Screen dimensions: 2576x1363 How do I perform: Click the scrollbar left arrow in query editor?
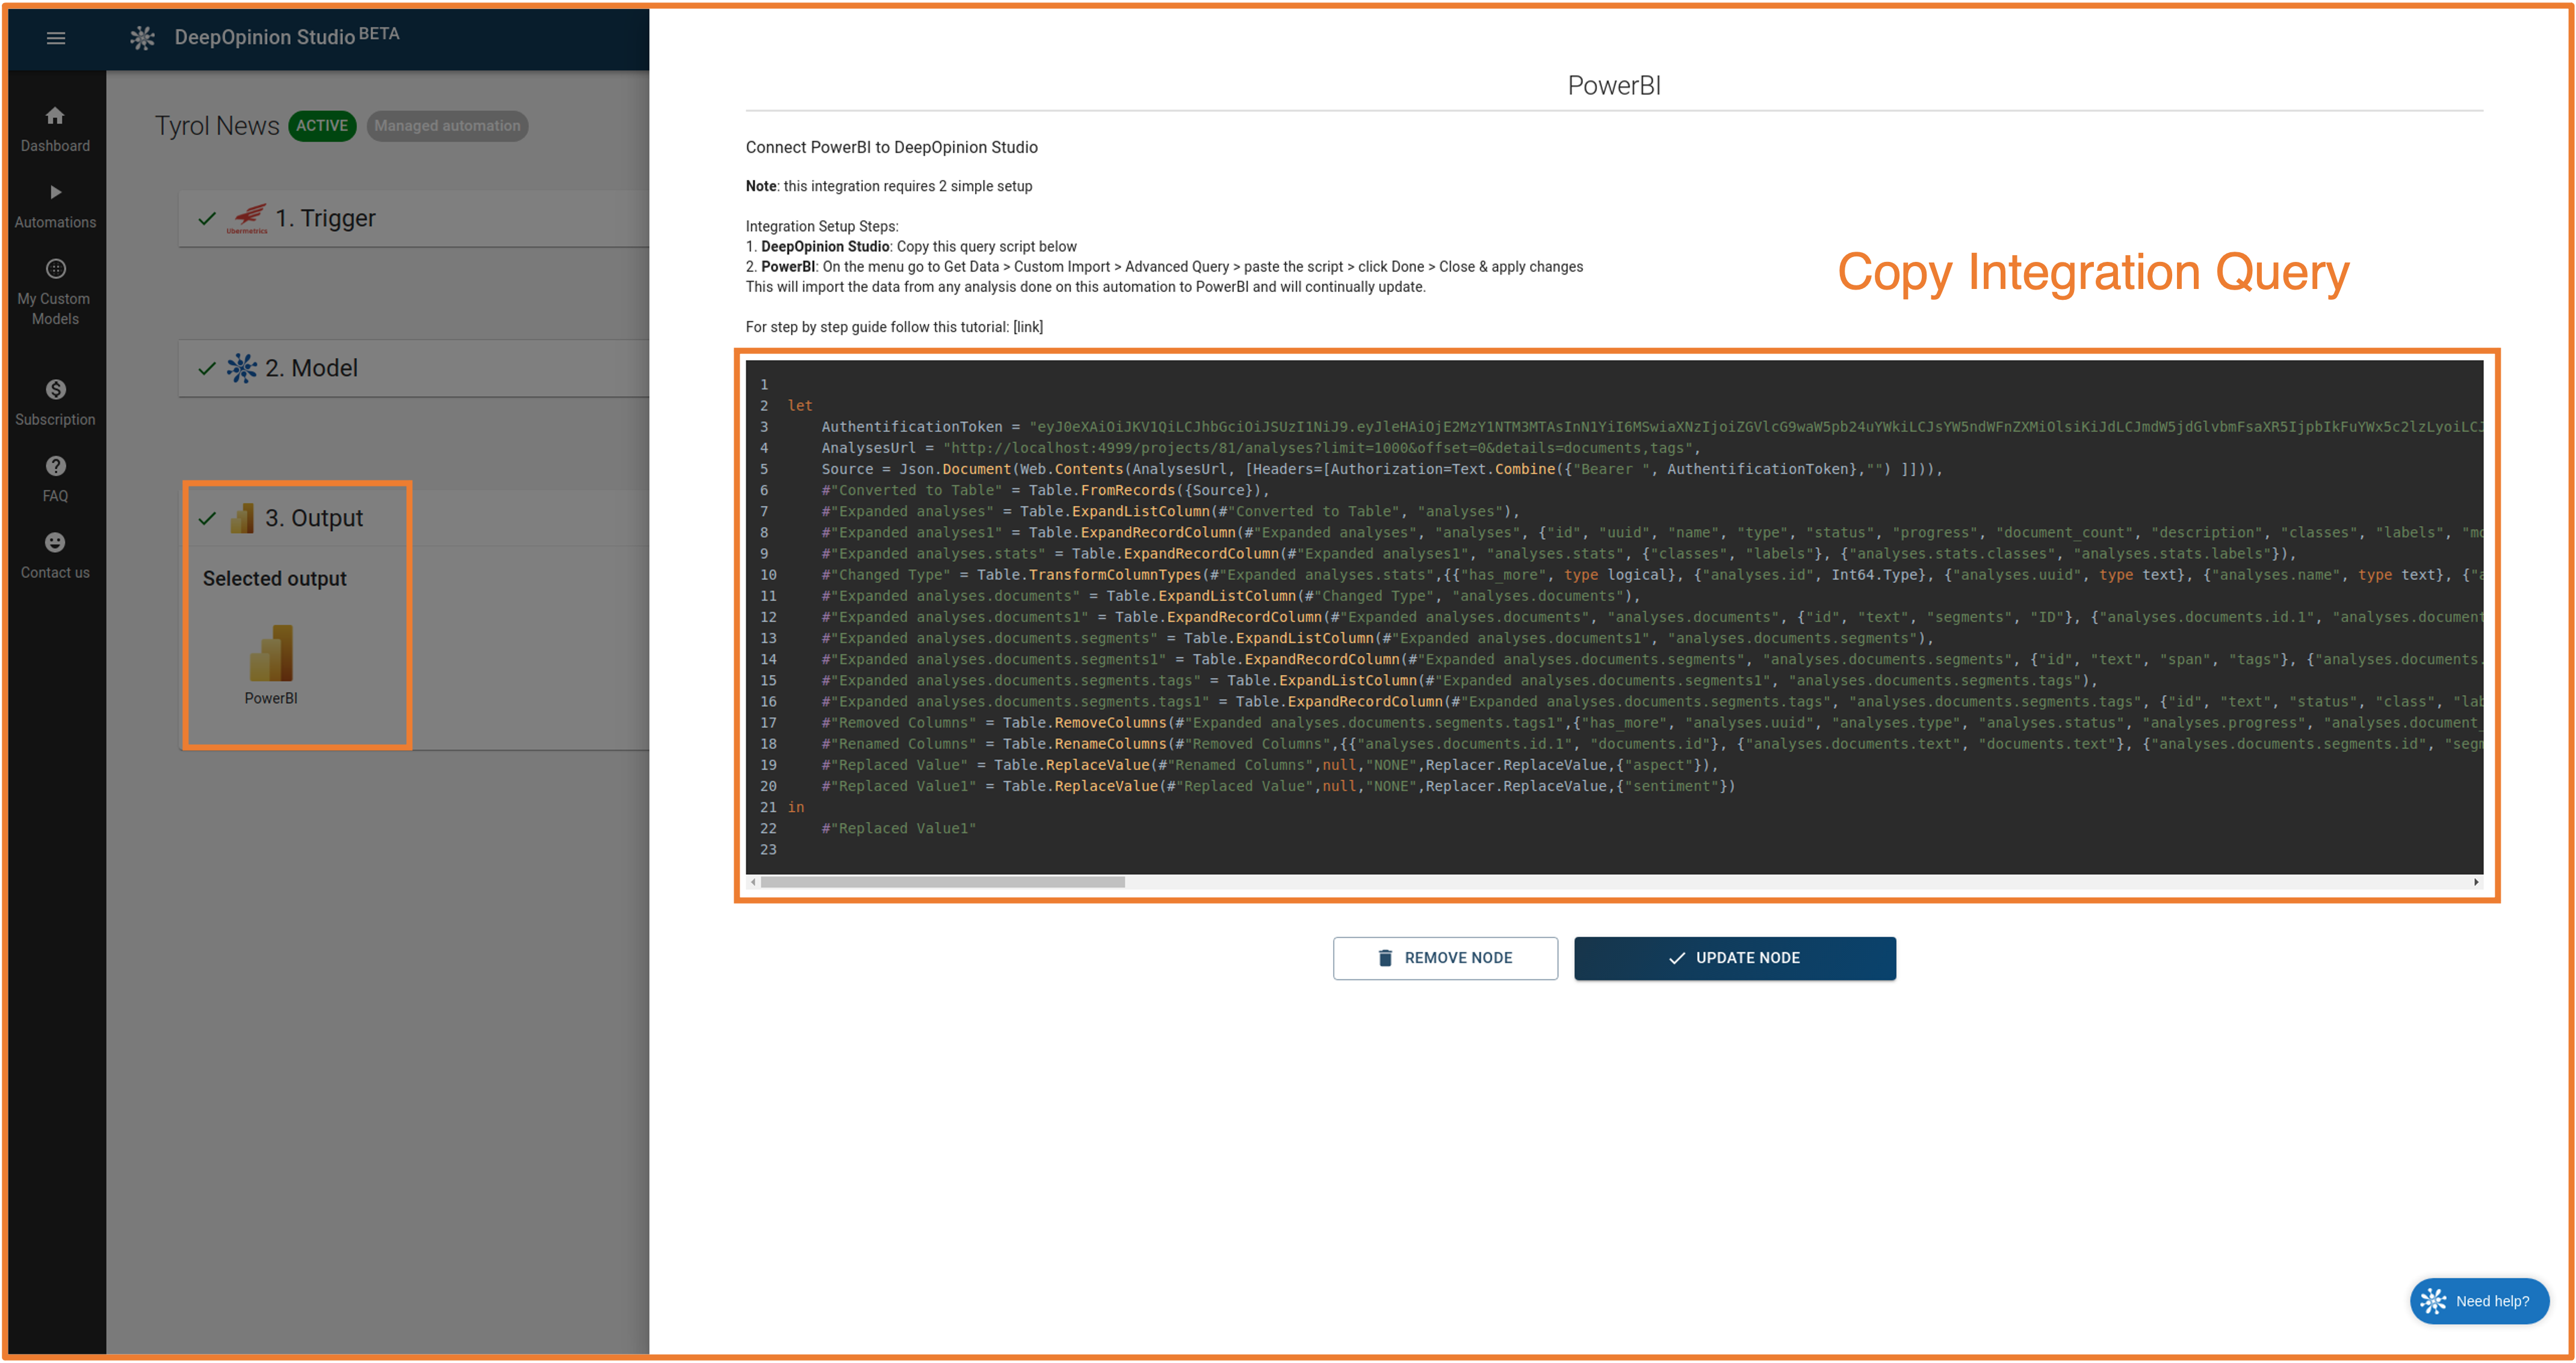752,882
